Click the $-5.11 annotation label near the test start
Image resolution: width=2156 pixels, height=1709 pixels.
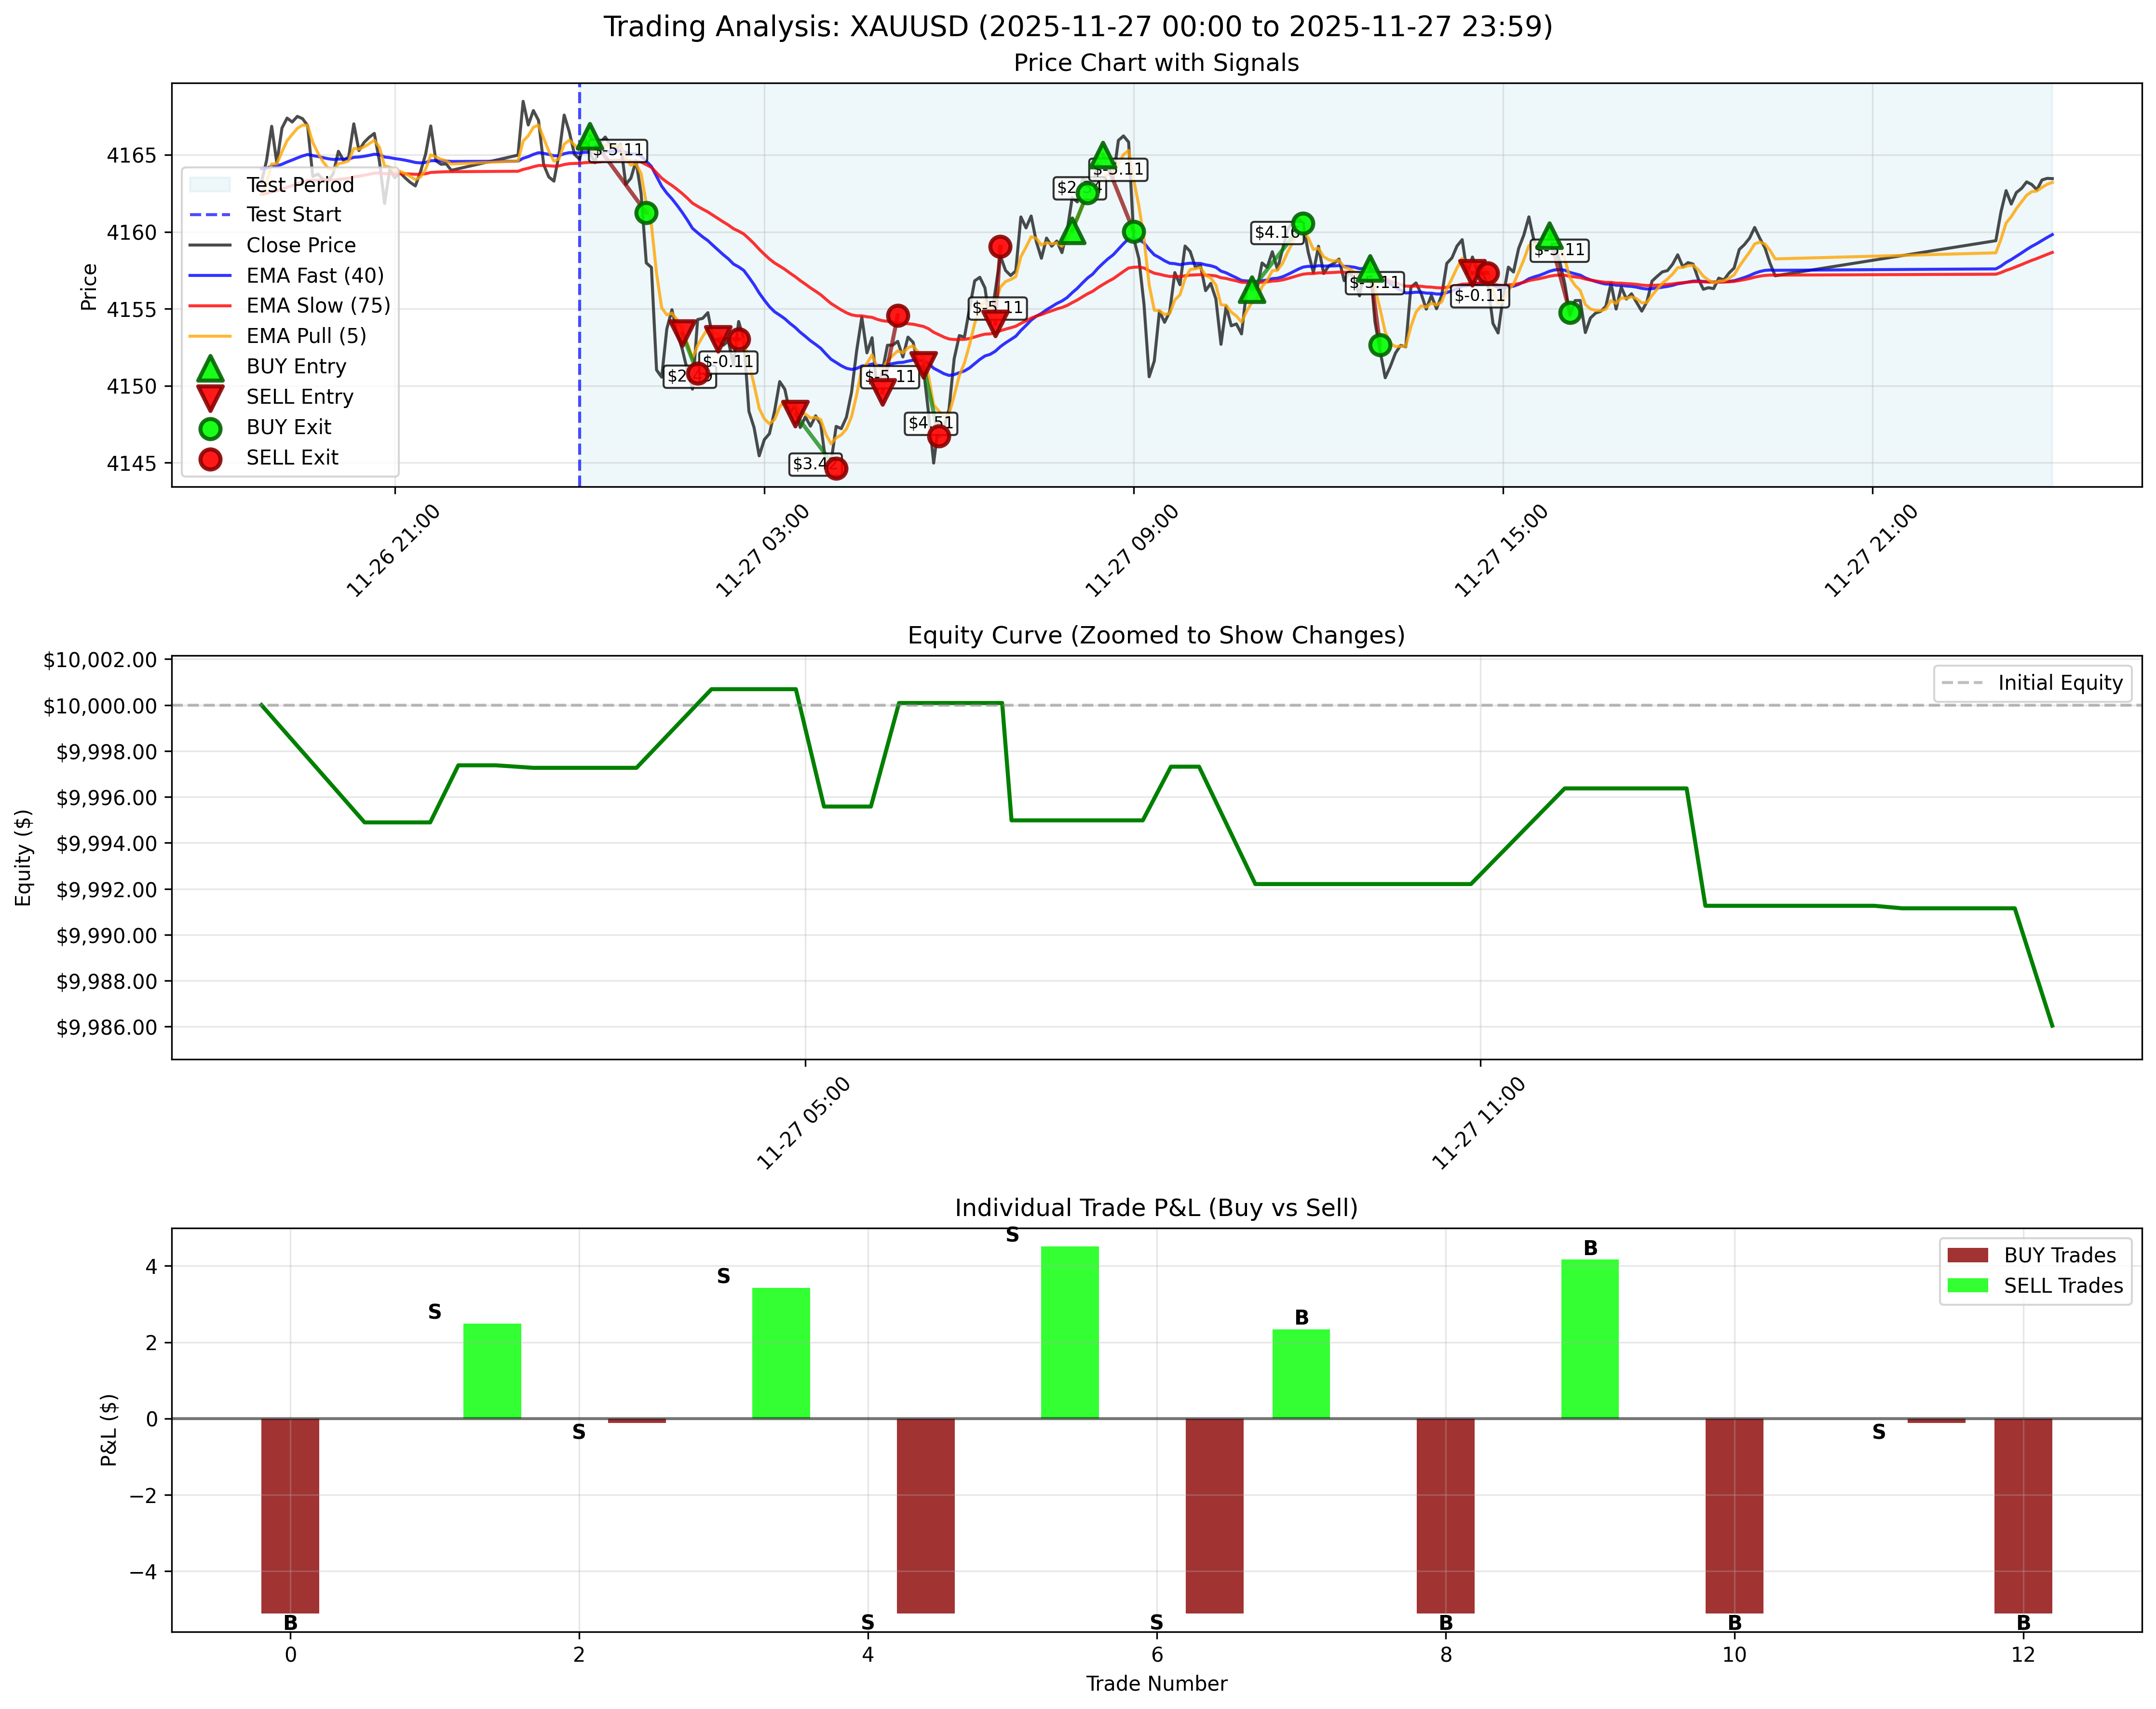(618, 150)
